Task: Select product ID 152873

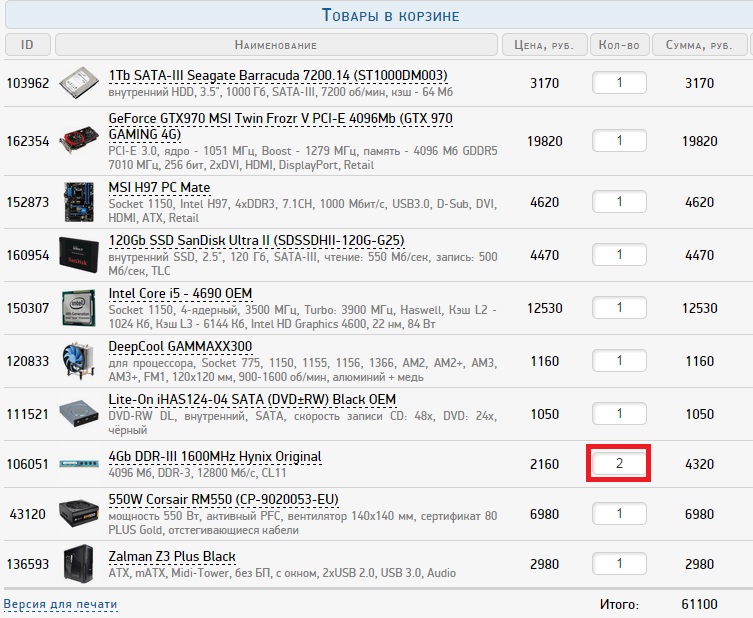Action: coord(28,202)
